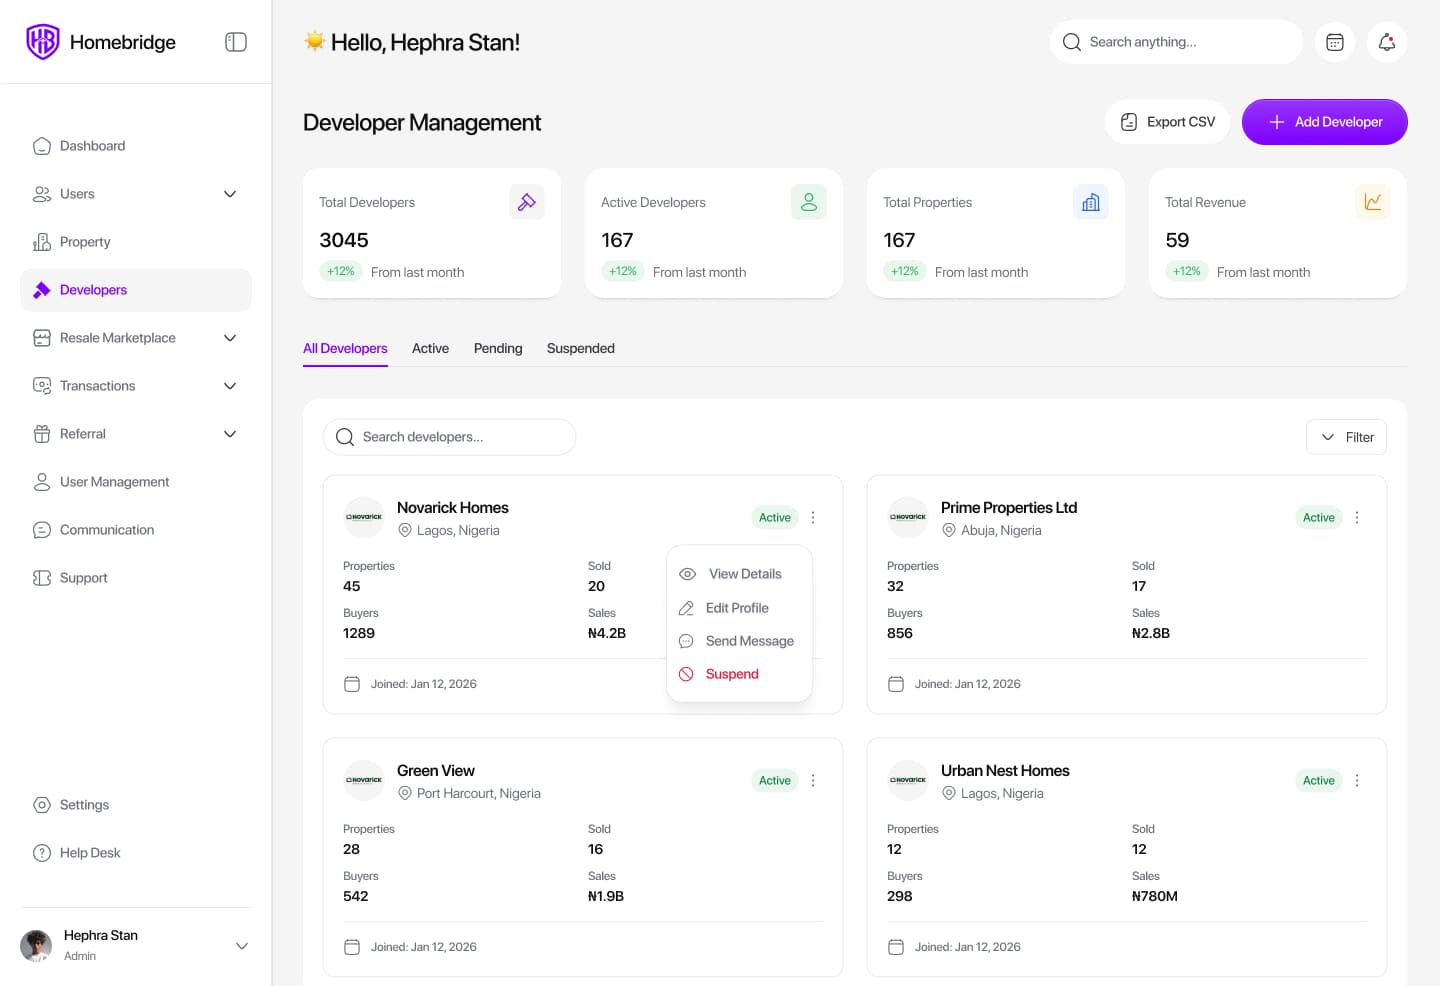Screen dimensions: 1440x986
Task: Switch to the Pending tab
Action: [x=498, y=348]
